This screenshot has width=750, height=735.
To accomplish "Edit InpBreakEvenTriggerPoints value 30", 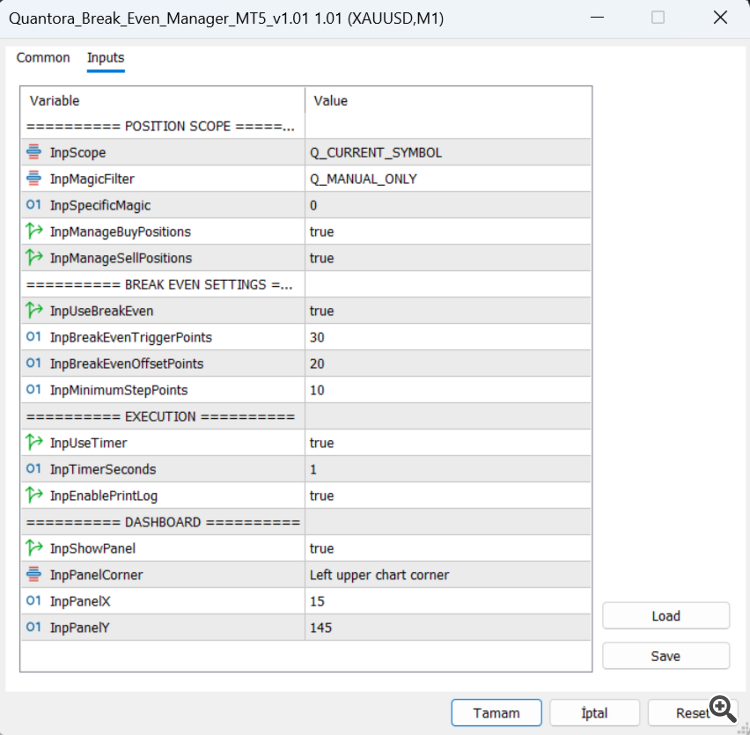I will pos(448,337).
